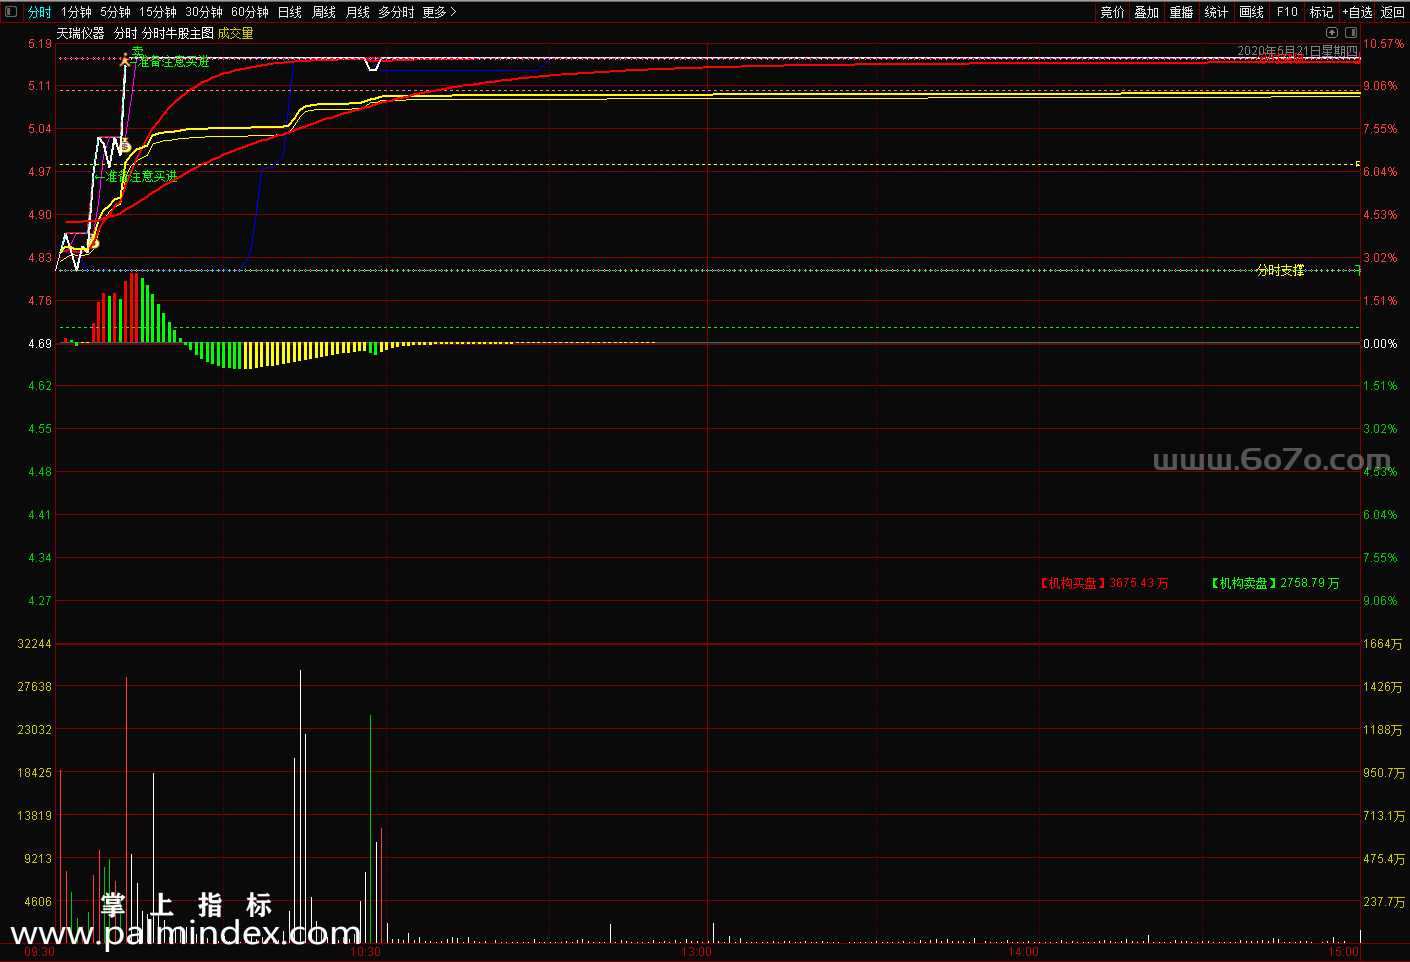The image size is (1410, 962).
Task: Click the lower 准备注意买进 signal label
Action: [136, 176]
